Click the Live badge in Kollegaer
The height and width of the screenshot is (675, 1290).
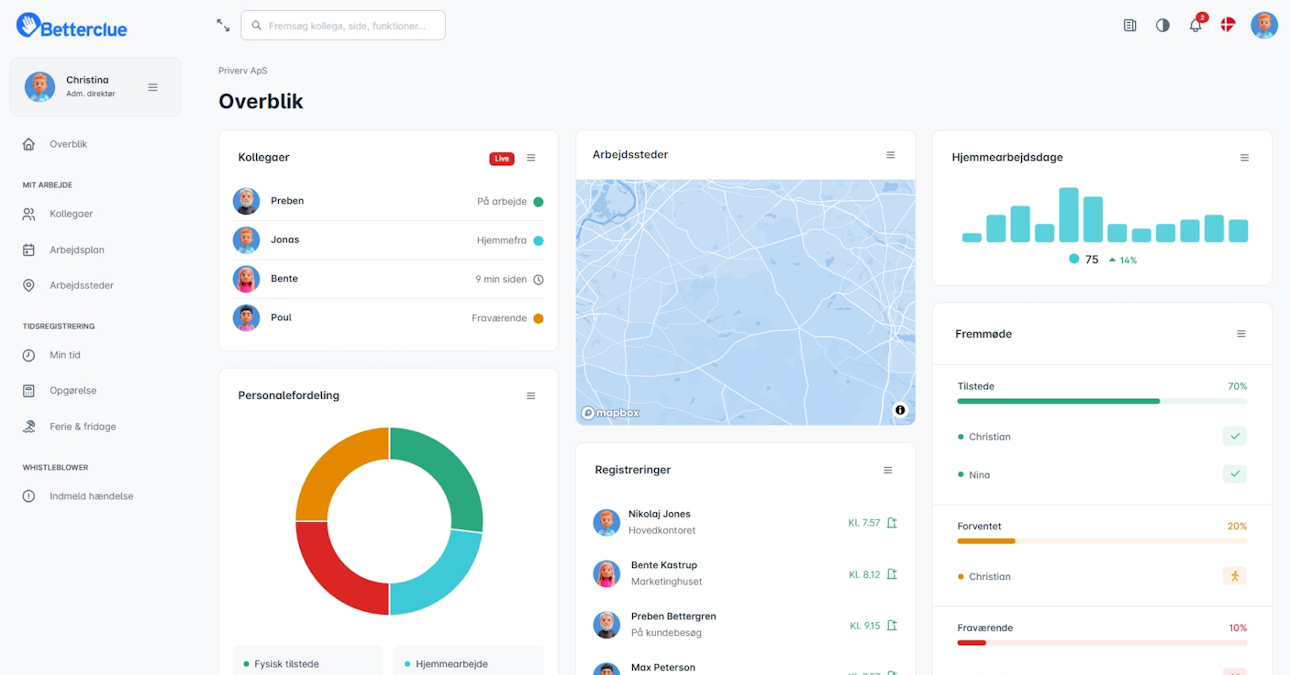[x=501, y=158]
